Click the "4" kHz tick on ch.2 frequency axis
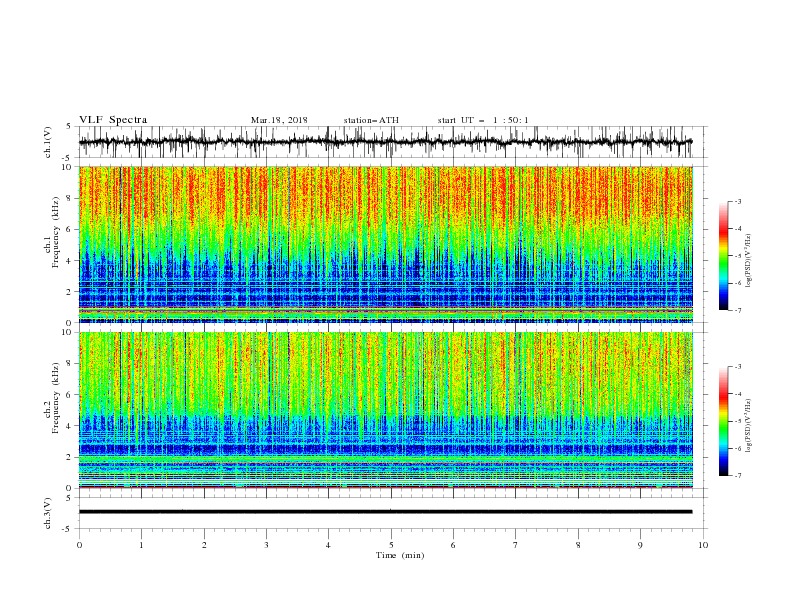The width and height of the screenshot is (792, 612). pyautogui.click(x=70, y=426)
